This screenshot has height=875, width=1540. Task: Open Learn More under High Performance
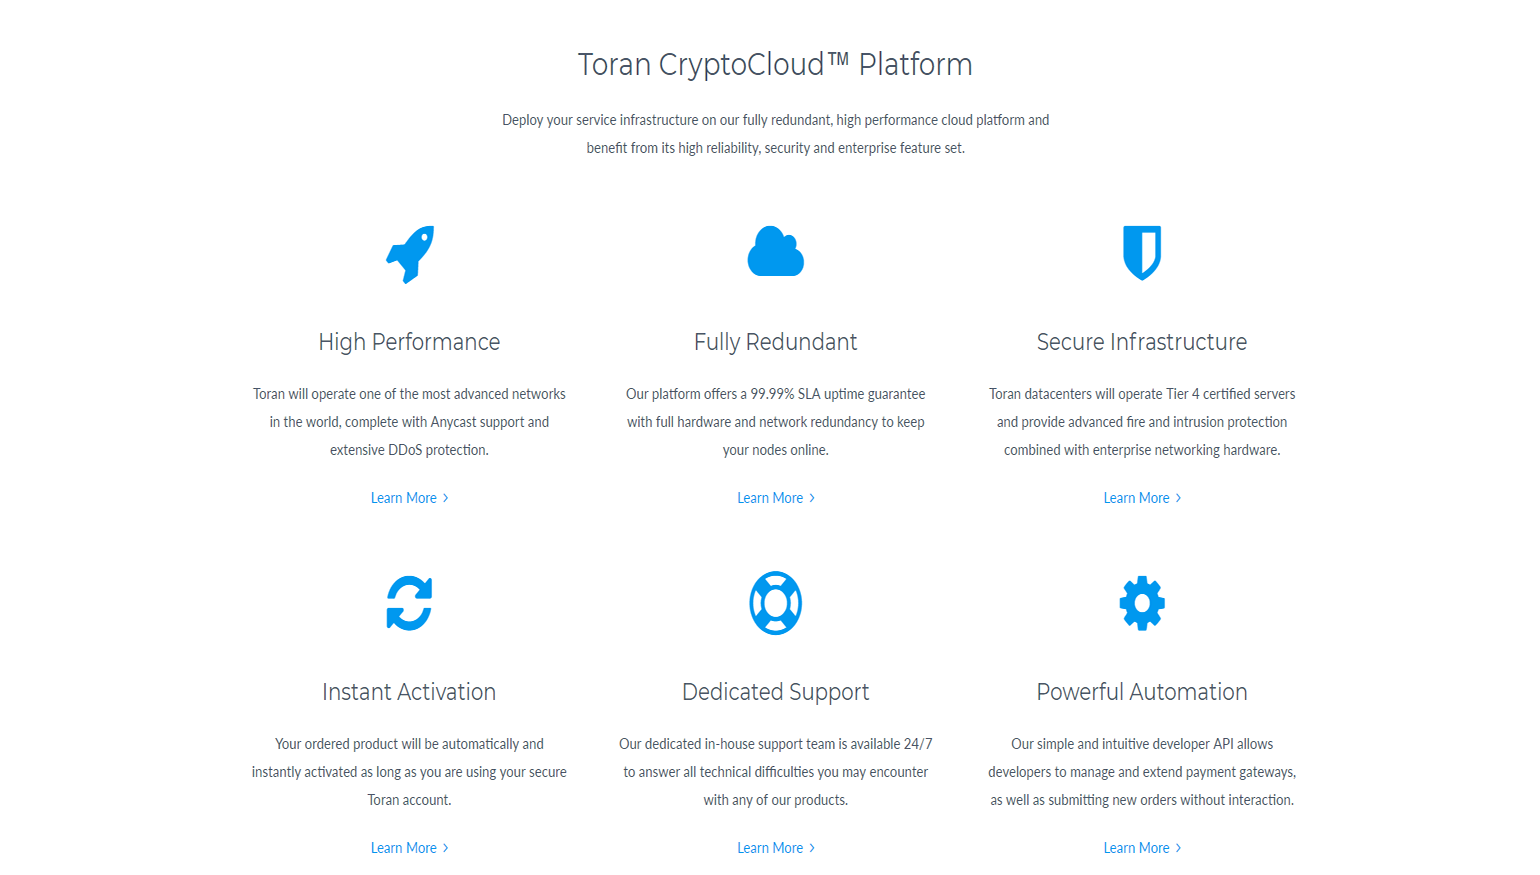click(x=410, y=498)
